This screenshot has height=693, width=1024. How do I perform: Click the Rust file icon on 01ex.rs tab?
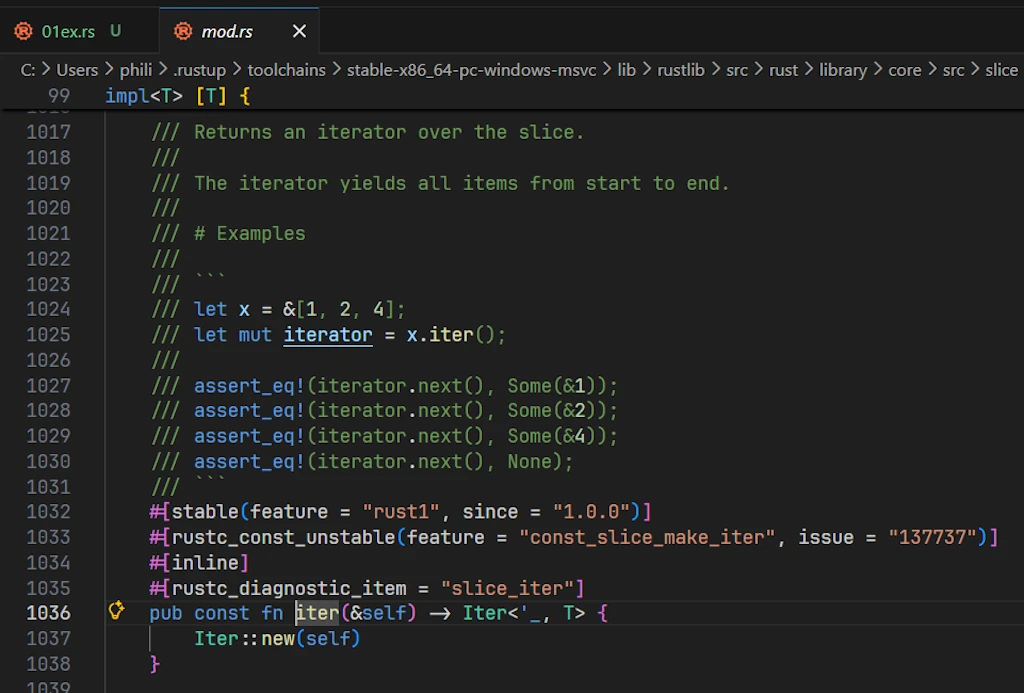click(24, 32)
